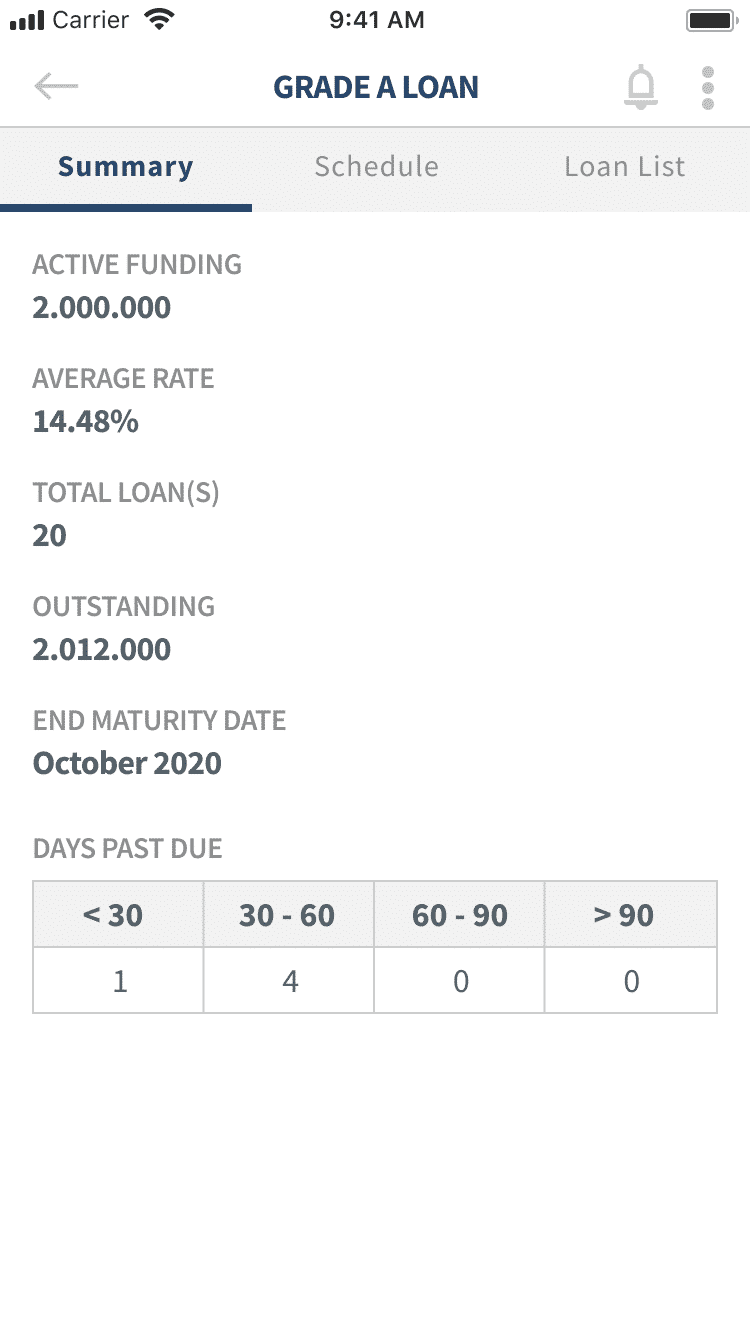Tap the "> 90" days column header
Screen dimensions: 750x1334
coord(630,915)
